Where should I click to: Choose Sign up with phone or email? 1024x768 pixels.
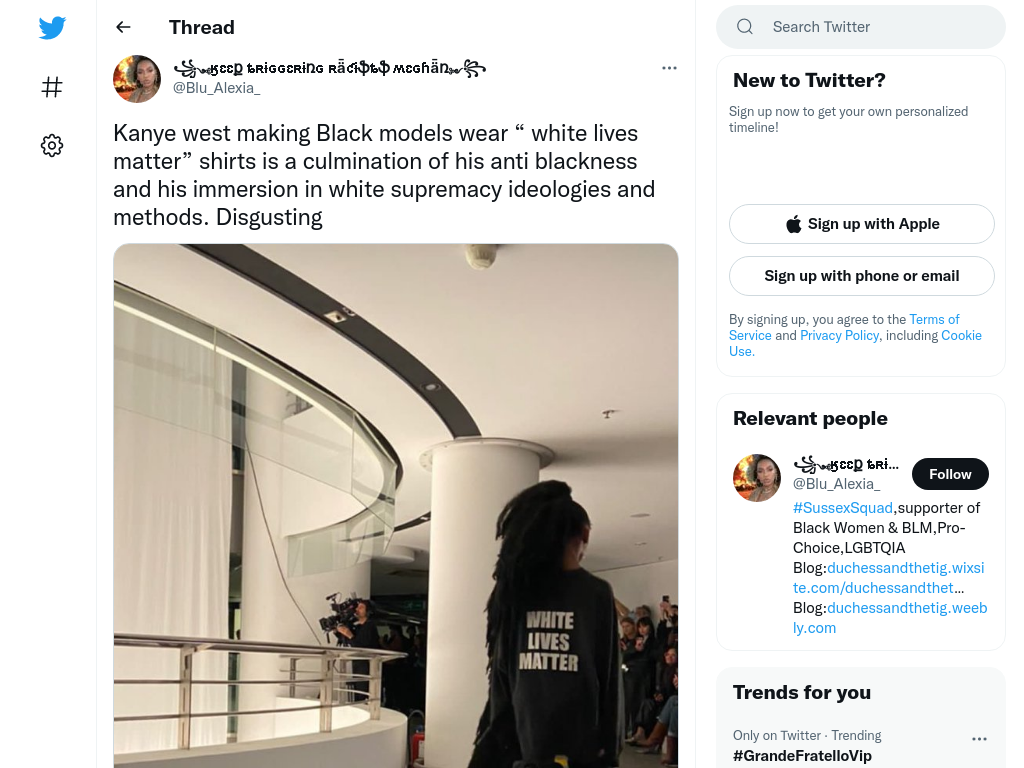[x=861, y=276]
